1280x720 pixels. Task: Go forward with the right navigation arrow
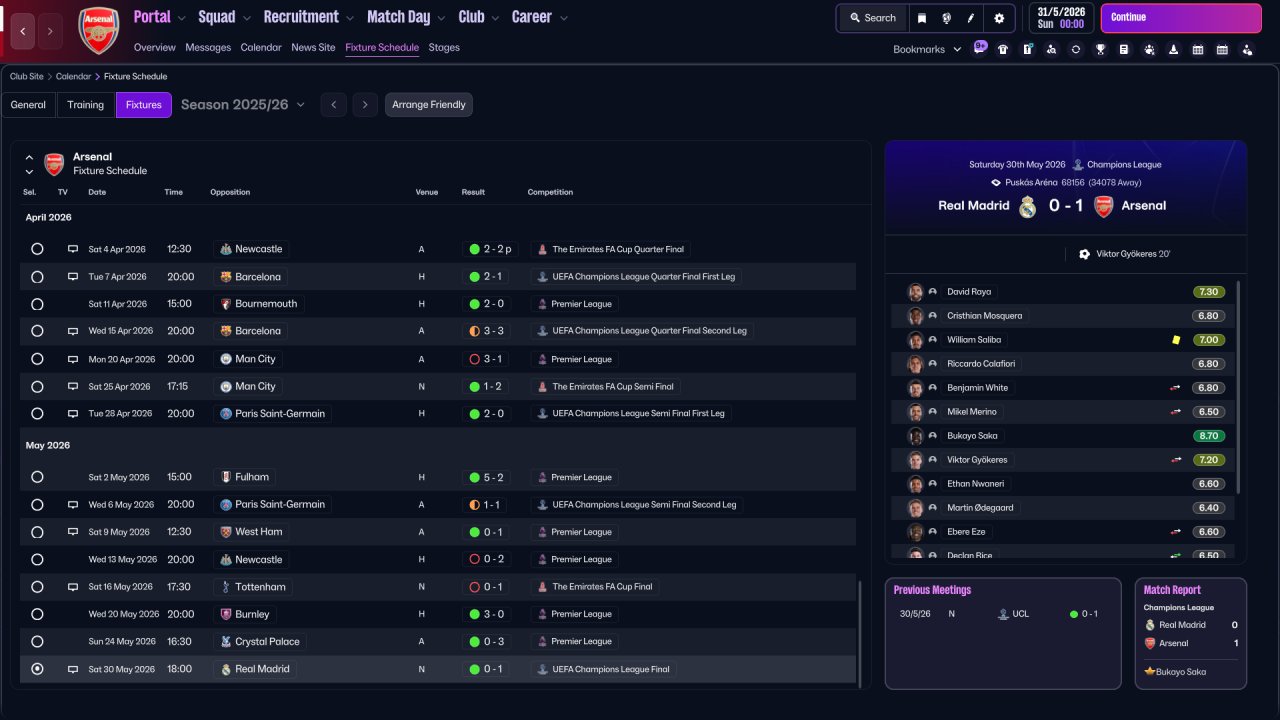click(x=50, y=31)
